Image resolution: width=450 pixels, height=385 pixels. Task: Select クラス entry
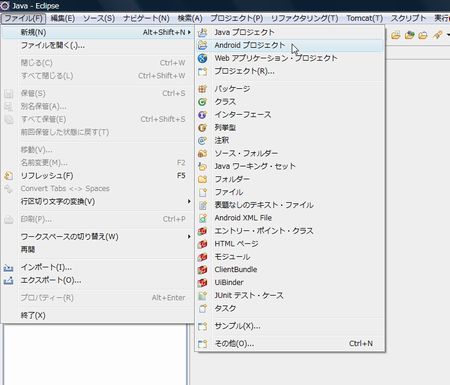point(290,102)
